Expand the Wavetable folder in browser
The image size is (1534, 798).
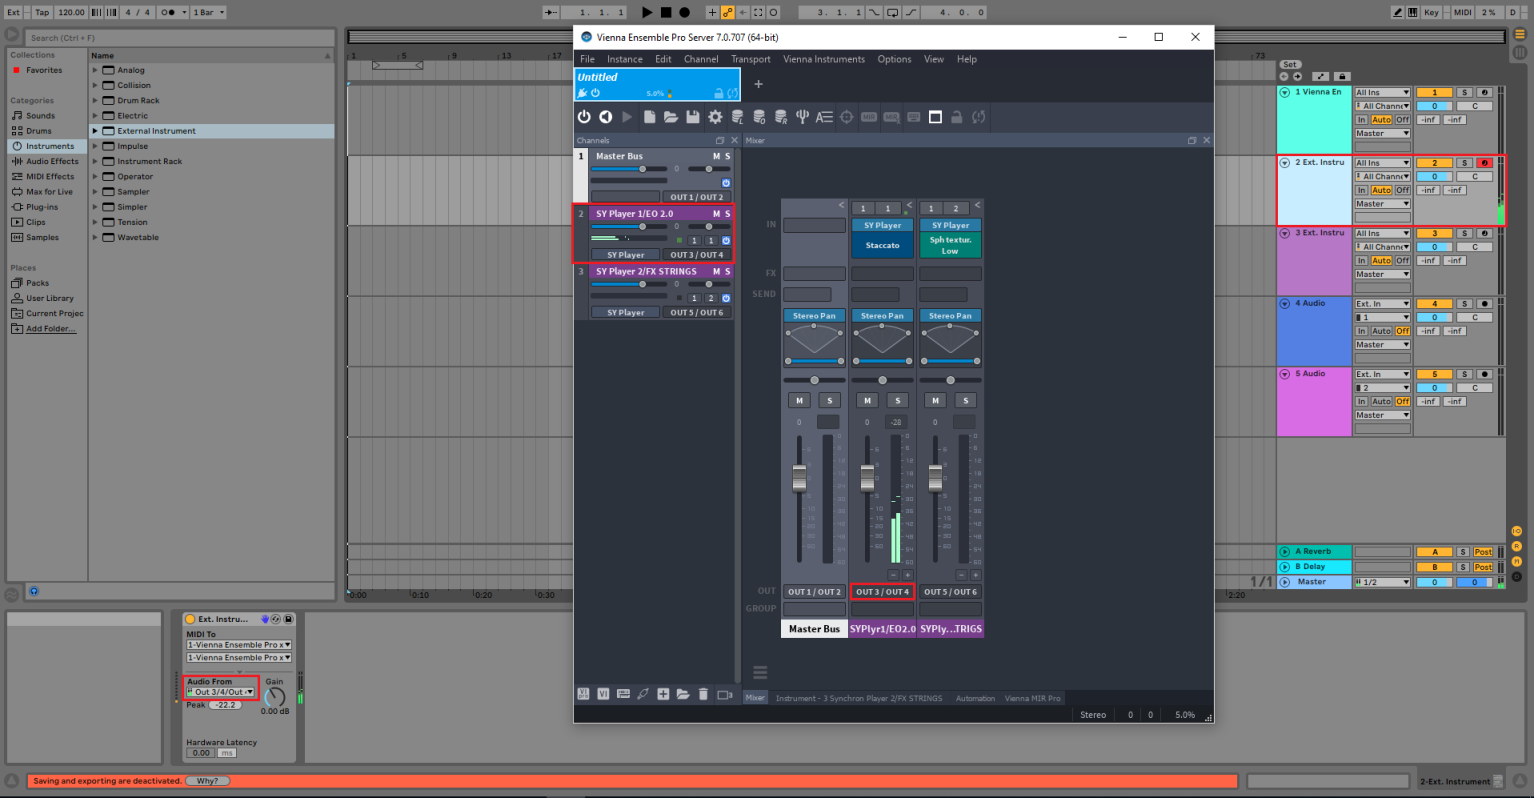(96, 237)
